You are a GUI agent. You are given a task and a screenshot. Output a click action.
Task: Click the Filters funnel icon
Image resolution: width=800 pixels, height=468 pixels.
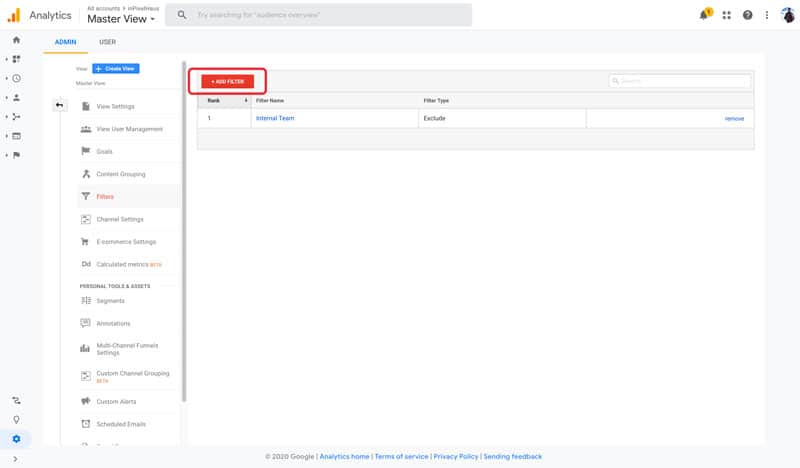click(x=86, y=196)
